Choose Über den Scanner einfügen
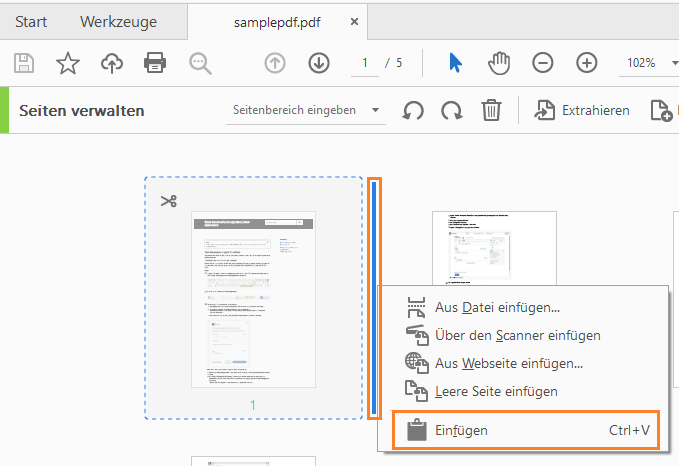The width and height of the screenshot is (679, 466). tap(523, 335)
